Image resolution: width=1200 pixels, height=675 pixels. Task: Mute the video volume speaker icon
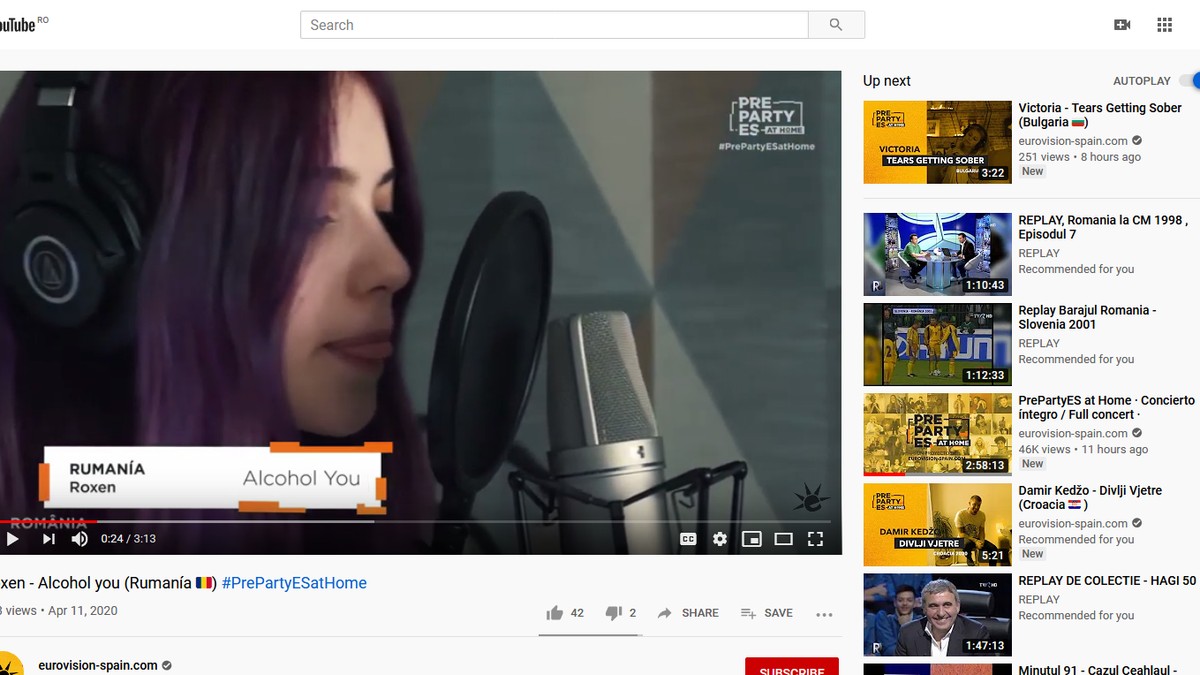(80, 539)
